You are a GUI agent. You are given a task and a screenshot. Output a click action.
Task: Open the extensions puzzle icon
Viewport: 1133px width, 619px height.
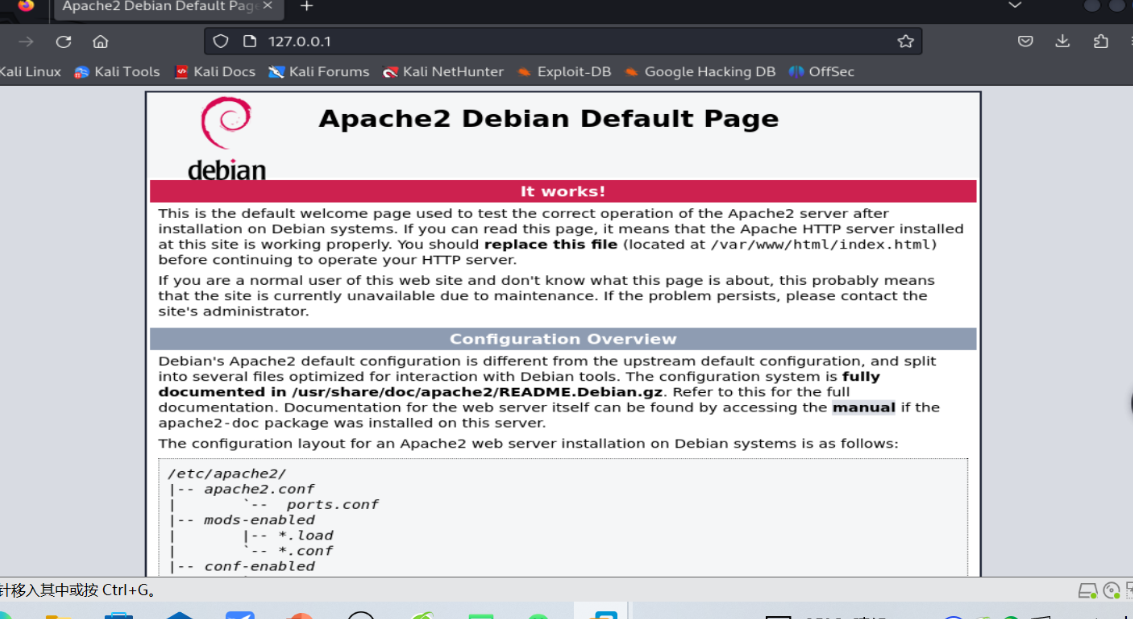(x=1101, y=41)
